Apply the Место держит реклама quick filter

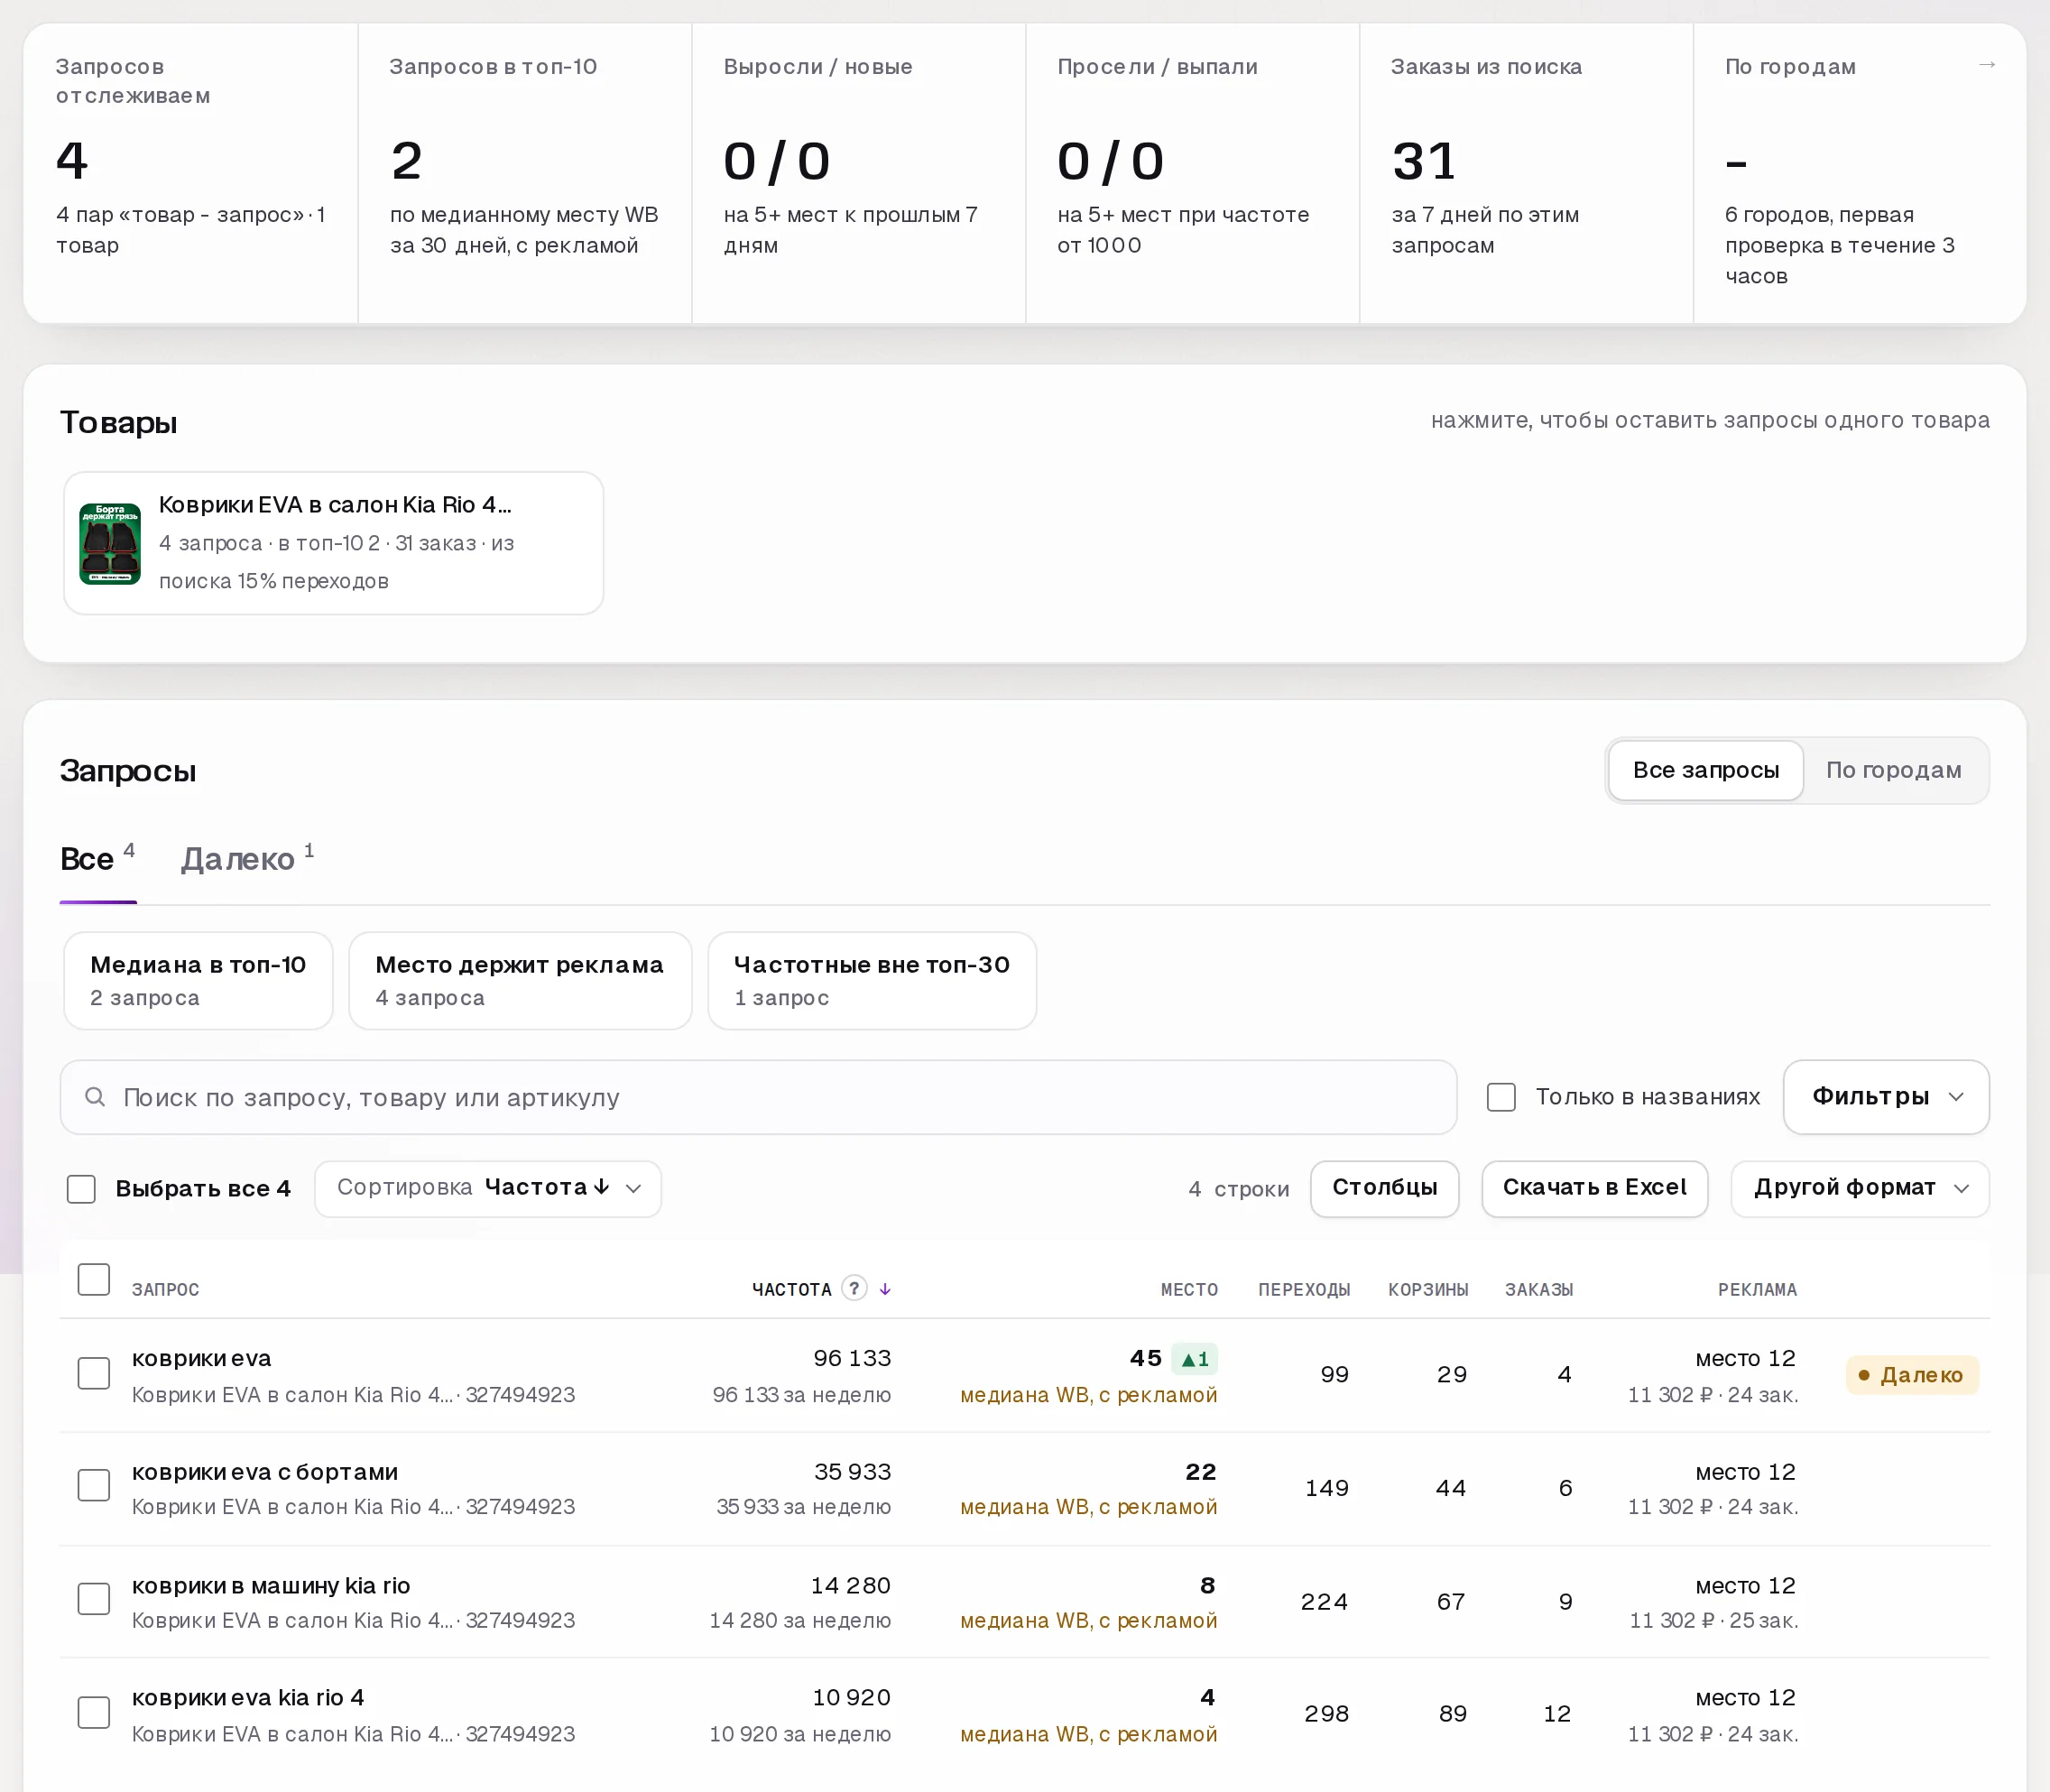pyautogui.click(x=520, y=980)
